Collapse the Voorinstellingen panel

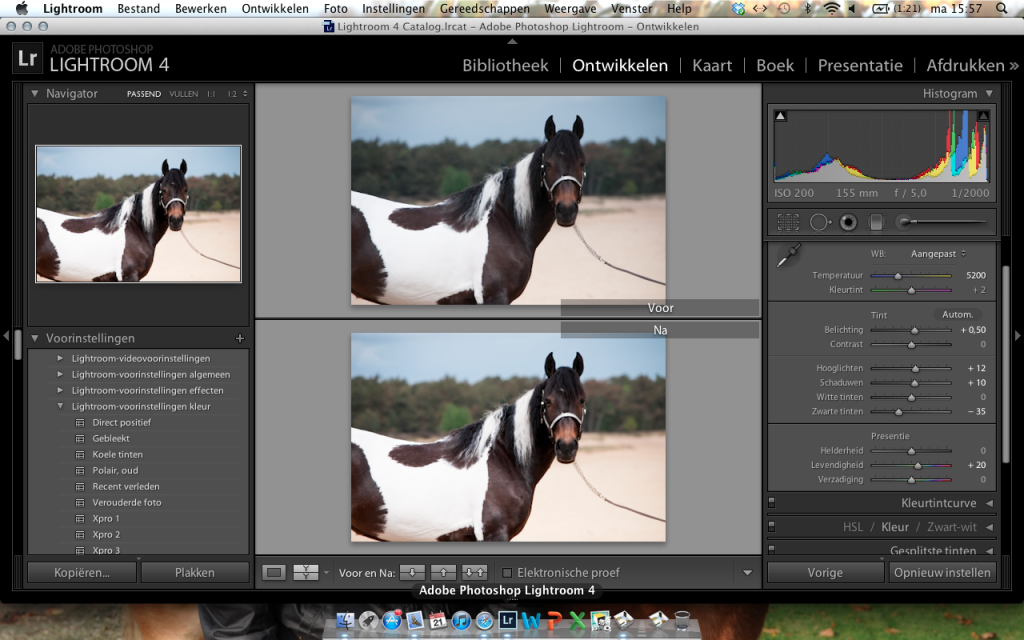click(x=35, y=338)
